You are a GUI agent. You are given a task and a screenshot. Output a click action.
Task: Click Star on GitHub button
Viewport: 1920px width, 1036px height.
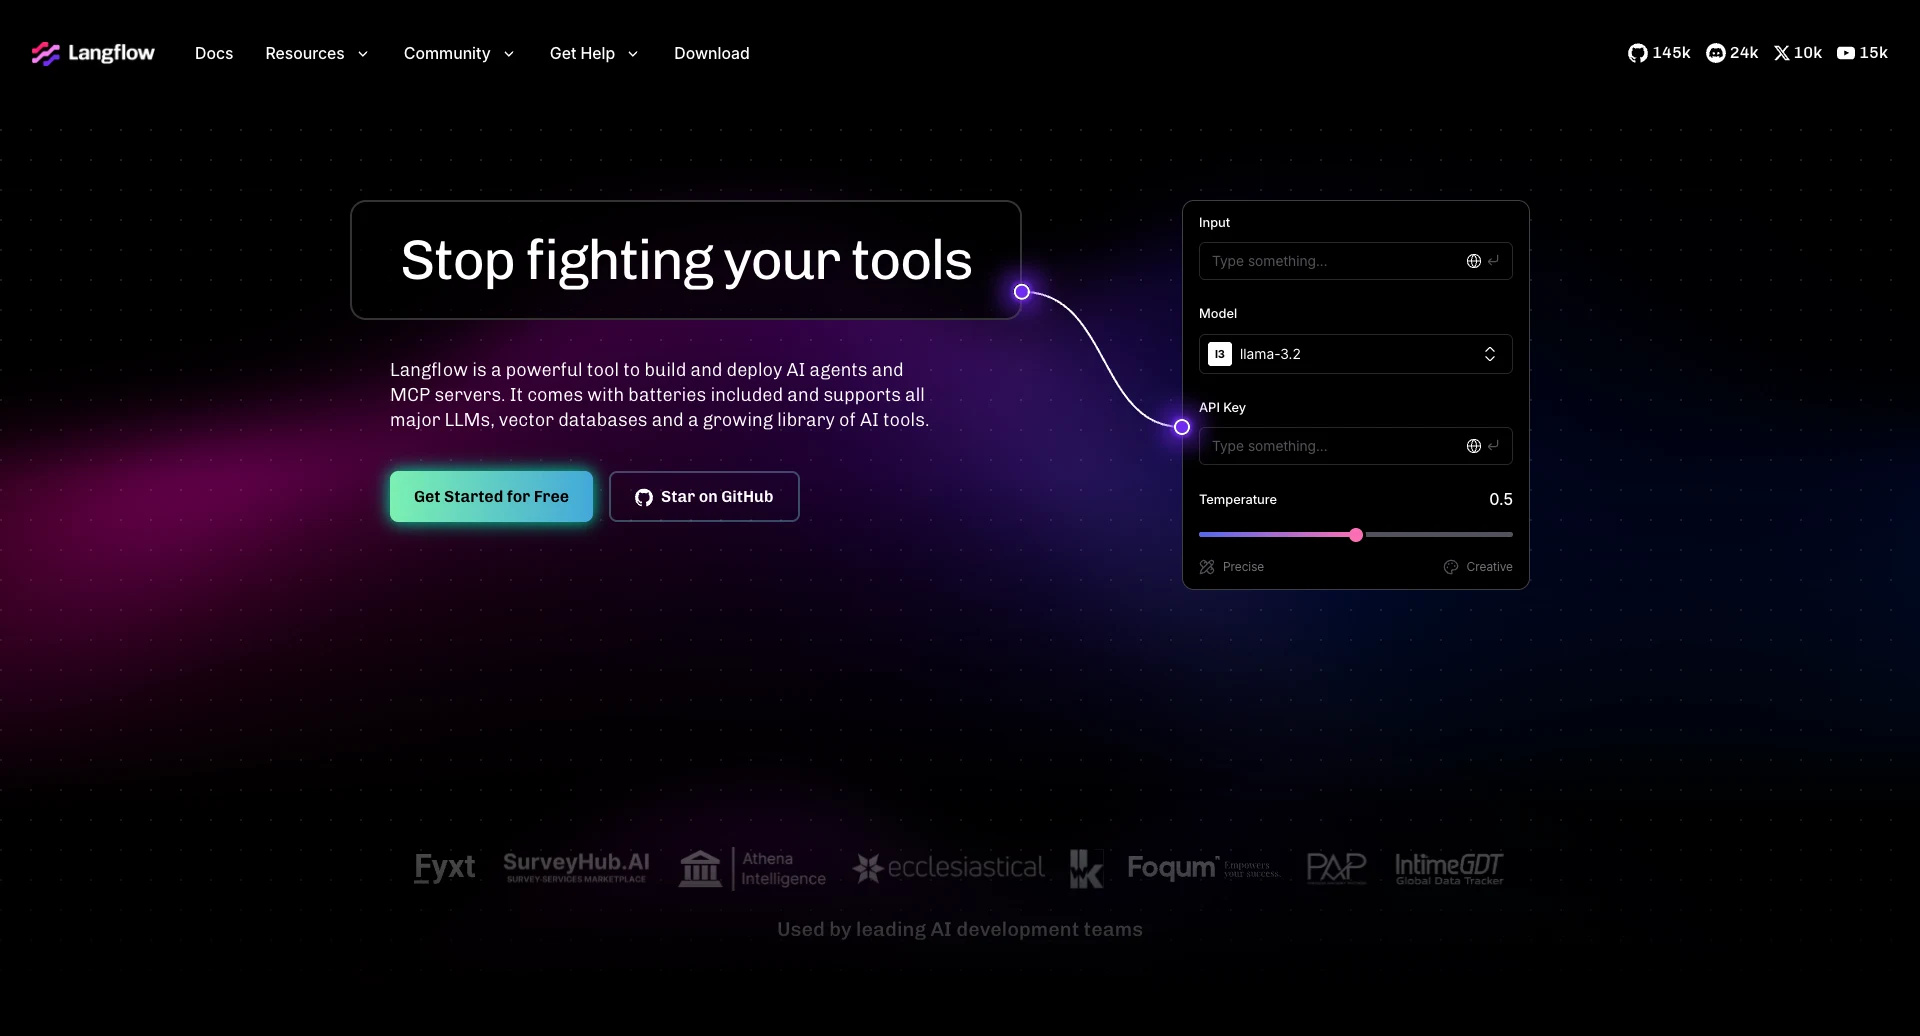point(704,496)
